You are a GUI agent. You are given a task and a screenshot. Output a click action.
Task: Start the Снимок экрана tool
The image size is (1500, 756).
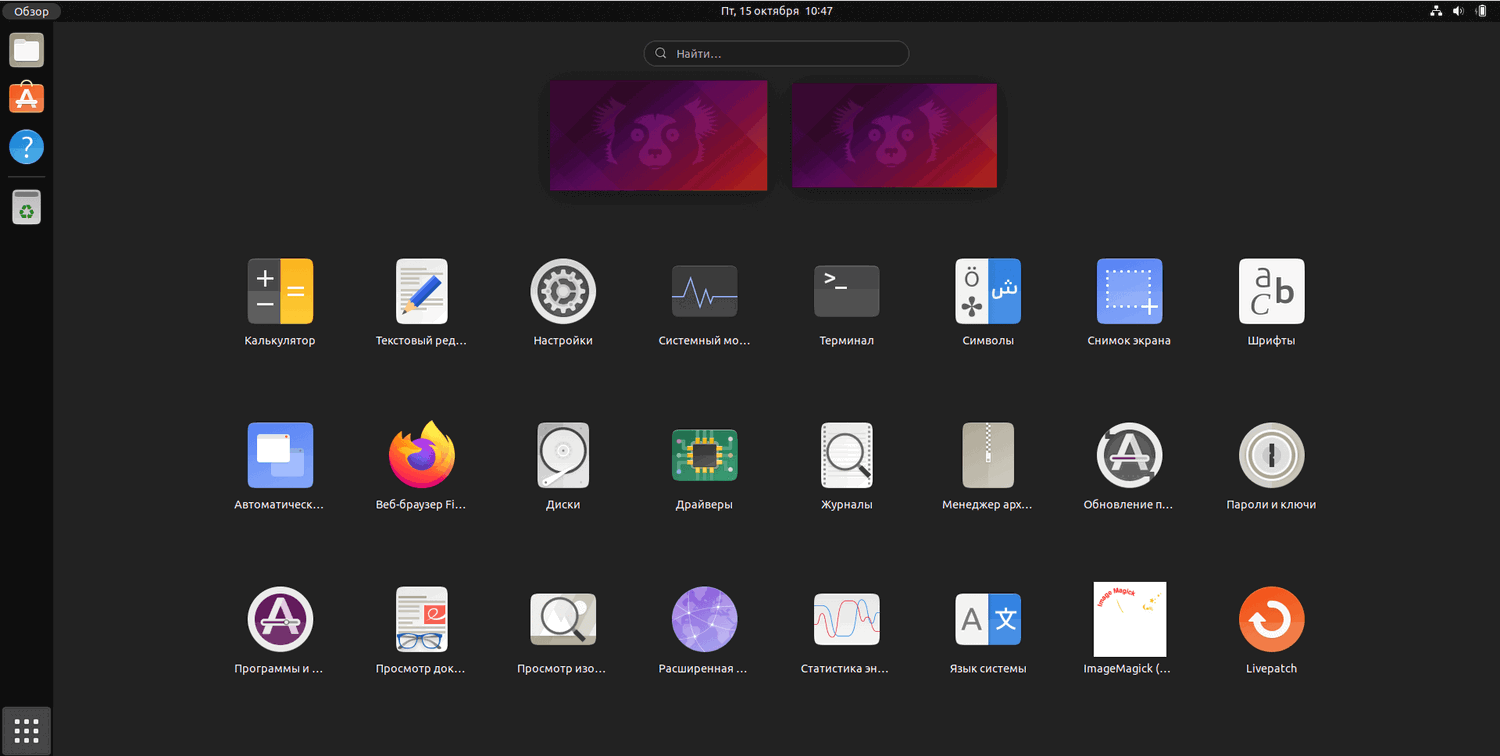pyautogui.click(x=1129, y=291)
